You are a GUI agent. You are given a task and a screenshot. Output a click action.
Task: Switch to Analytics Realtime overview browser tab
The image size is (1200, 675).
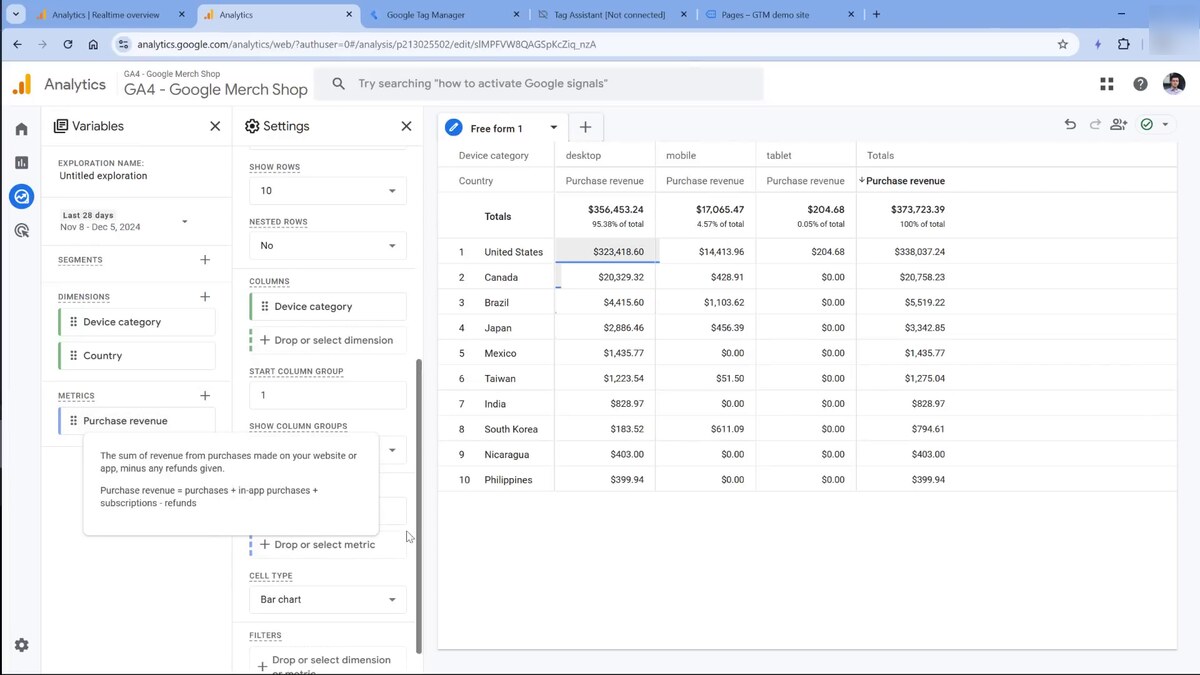tap(105, 15)
